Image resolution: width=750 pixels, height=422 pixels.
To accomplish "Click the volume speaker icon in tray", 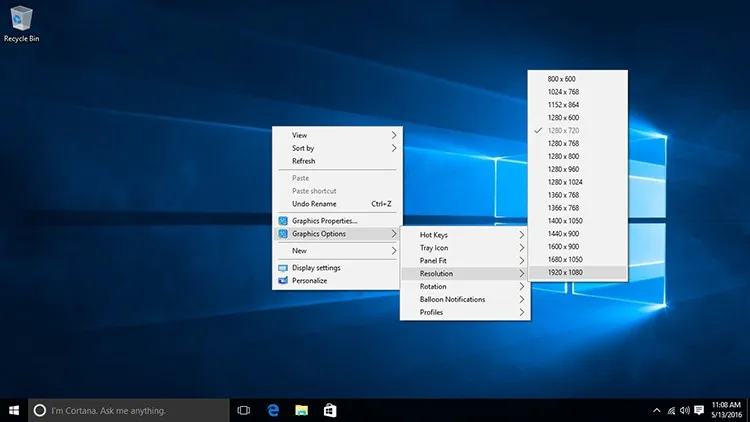I will click(684, 410).
